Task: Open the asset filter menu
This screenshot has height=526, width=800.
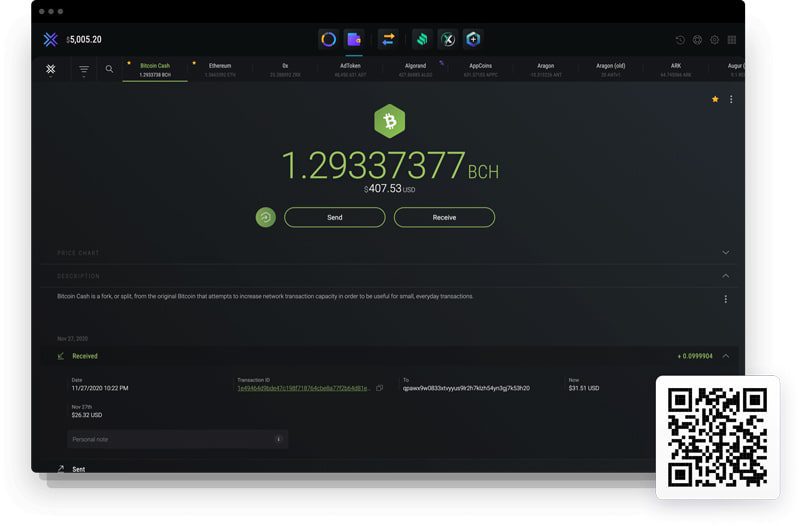Action: click(84, 70)
